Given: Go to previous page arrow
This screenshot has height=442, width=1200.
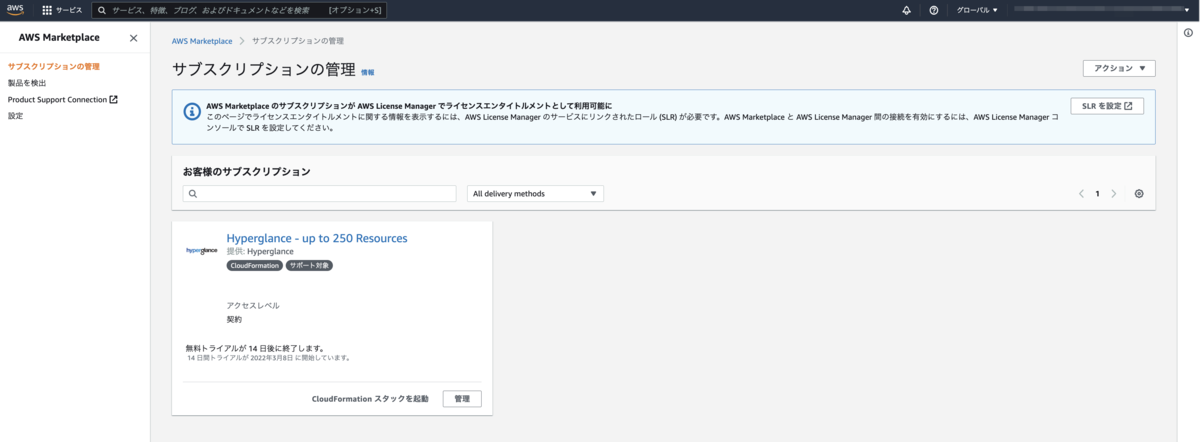Looking at the screenshot, I should (x=1081, y=194).
